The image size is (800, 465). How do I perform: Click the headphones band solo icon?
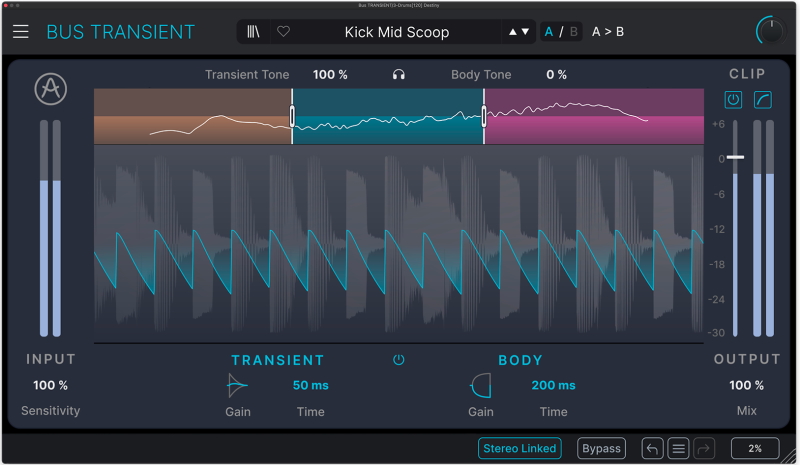click(399, 75)
